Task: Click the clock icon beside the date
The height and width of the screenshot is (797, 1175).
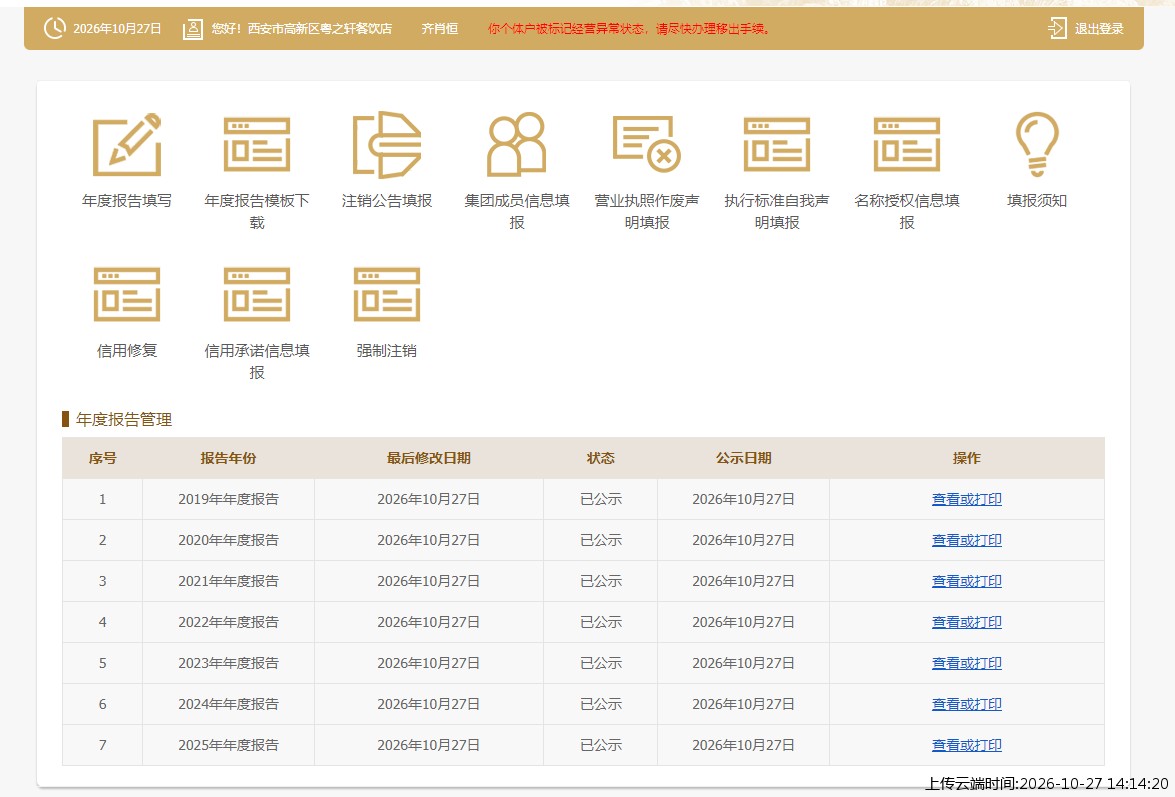Action: point(55,28)
